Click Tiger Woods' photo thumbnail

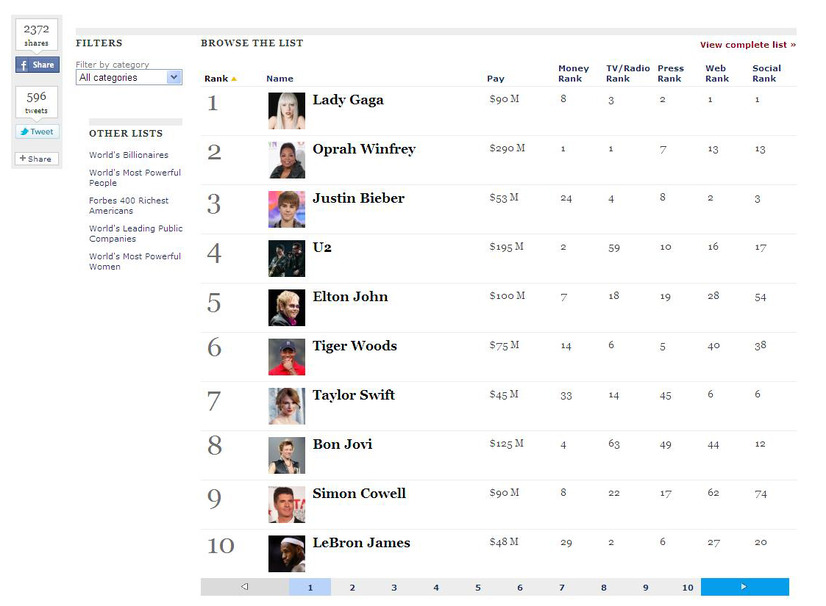click(x=287, y=357)
